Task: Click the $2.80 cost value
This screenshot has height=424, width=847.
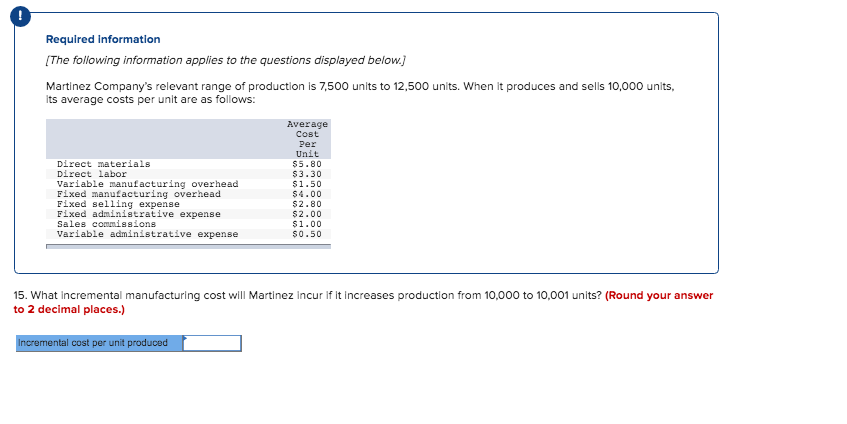Action: (307, 204)
